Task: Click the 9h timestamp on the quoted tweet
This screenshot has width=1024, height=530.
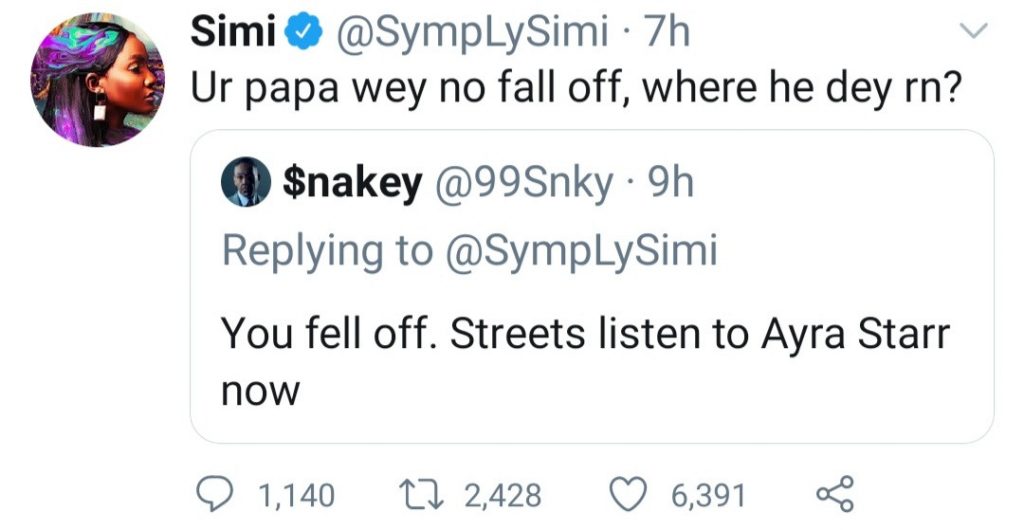Action: coord(672,184)
